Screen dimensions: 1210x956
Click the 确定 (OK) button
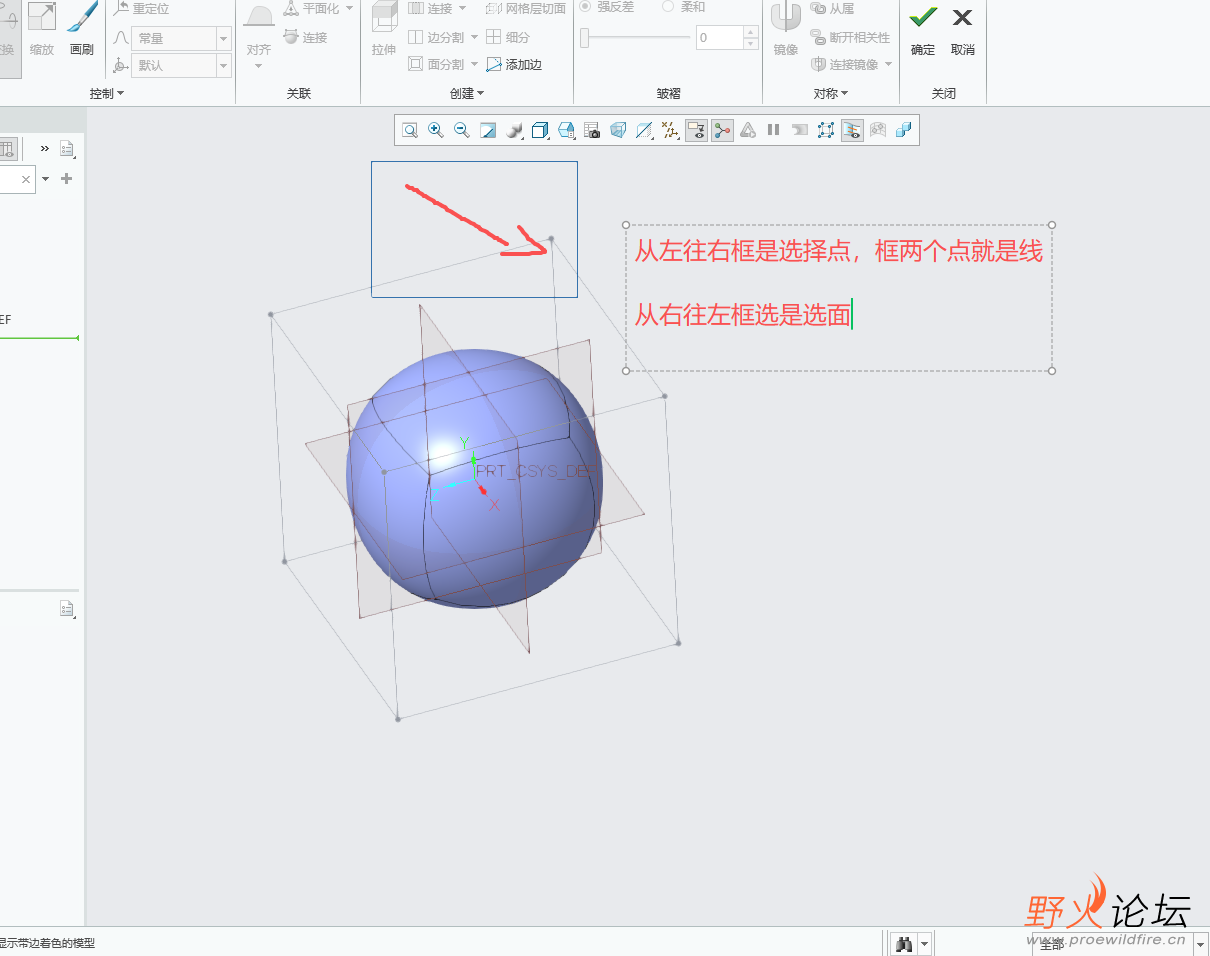point(922,30)
